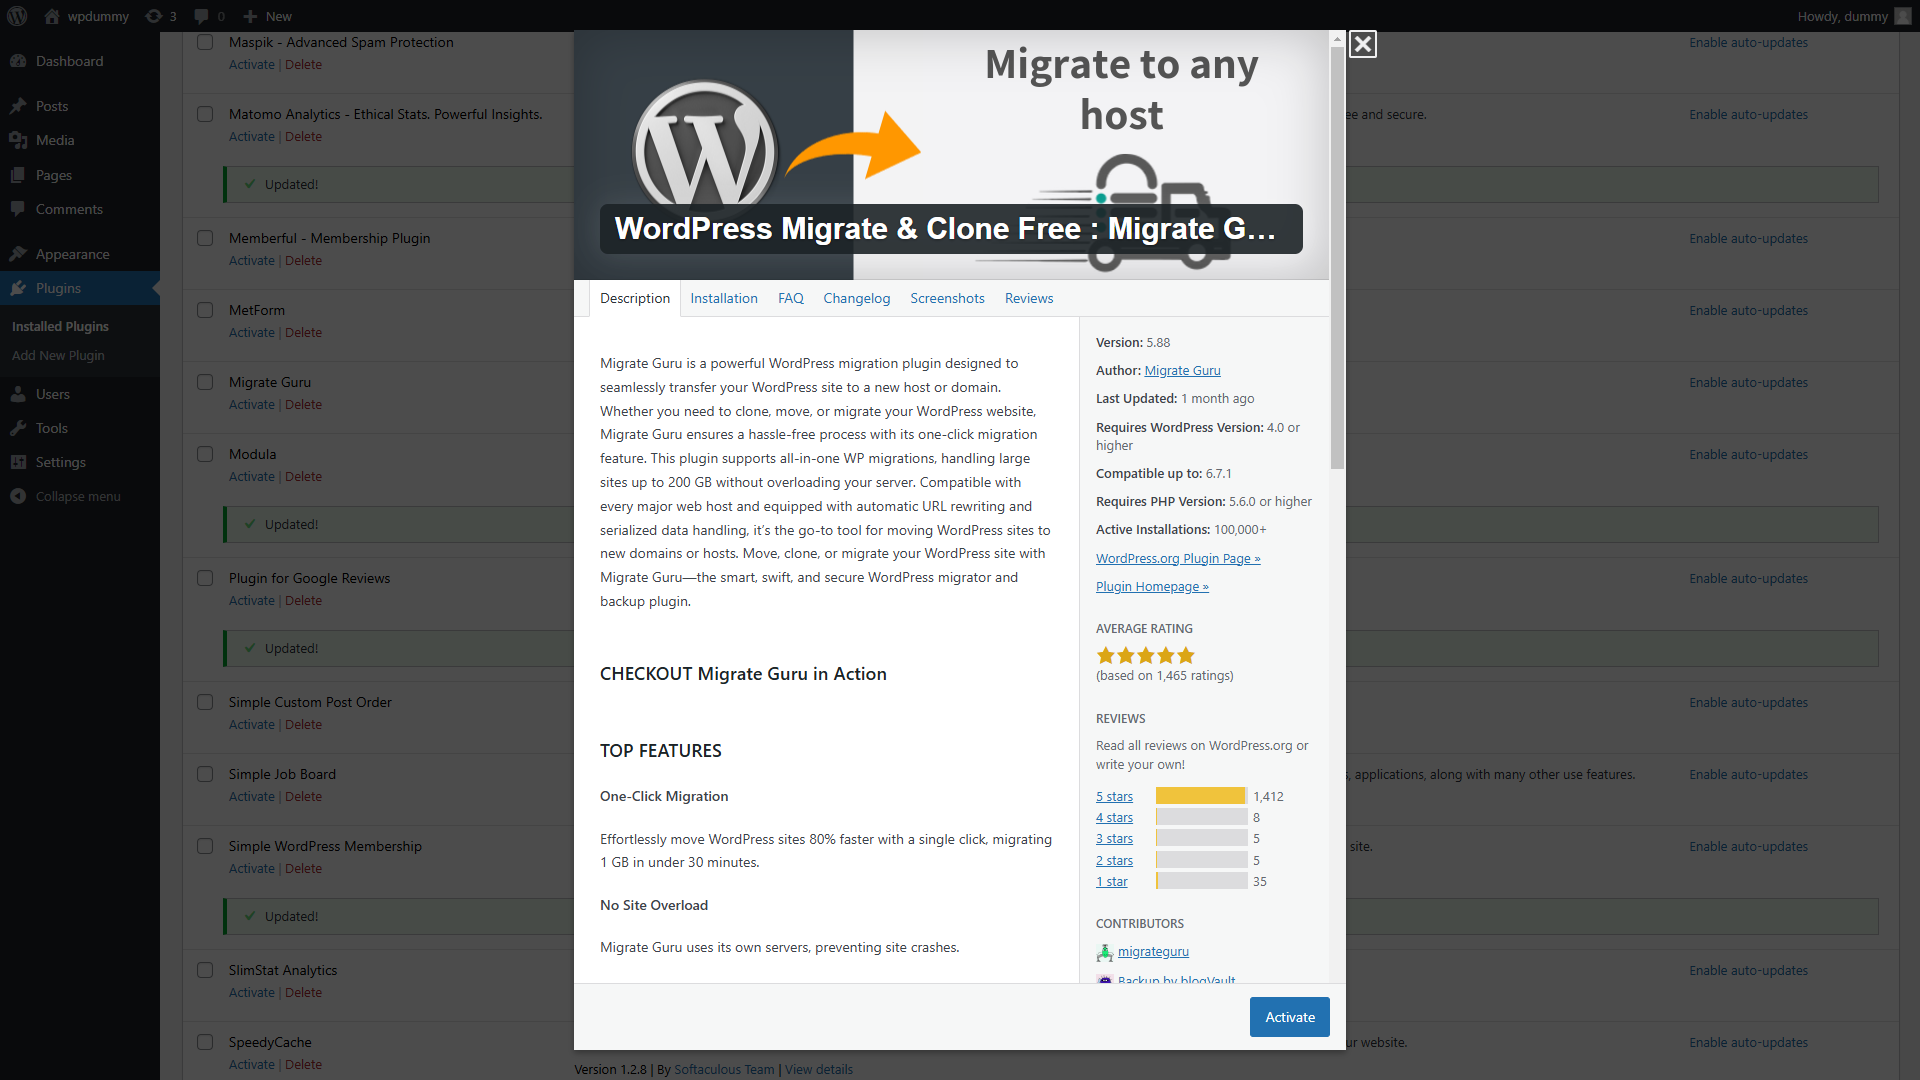Open the Changelog tab
The height and width of the screenshot is (1080, 1920).
pyautogui.click(x=857, y=298)
